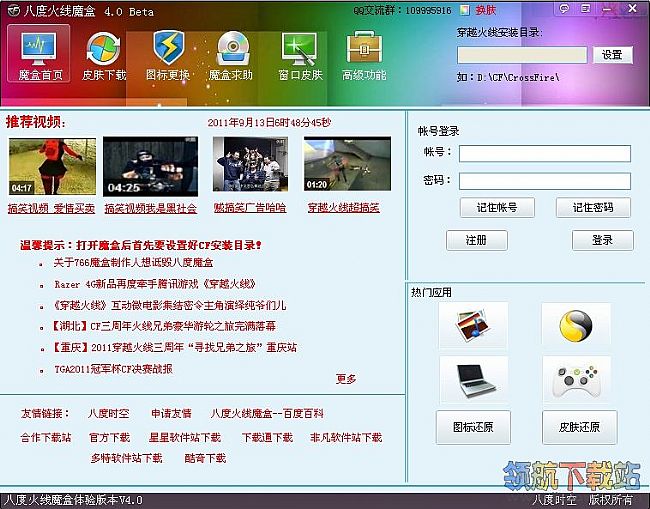
Task: Open the 【湖北】CF三周年 news item
Action: [x=164, y=326]
